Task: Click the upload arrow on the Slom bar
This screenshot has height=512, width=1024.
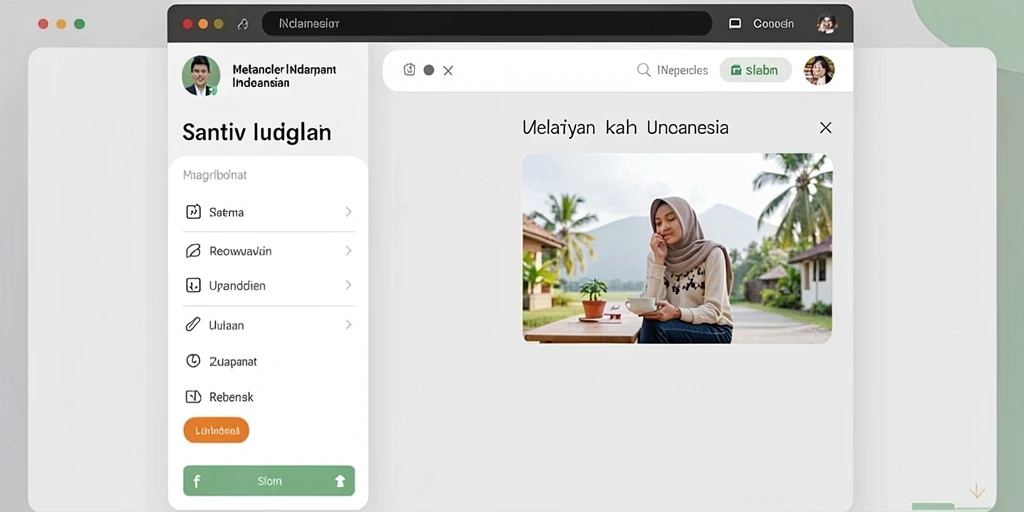Action: coord(340,481)
